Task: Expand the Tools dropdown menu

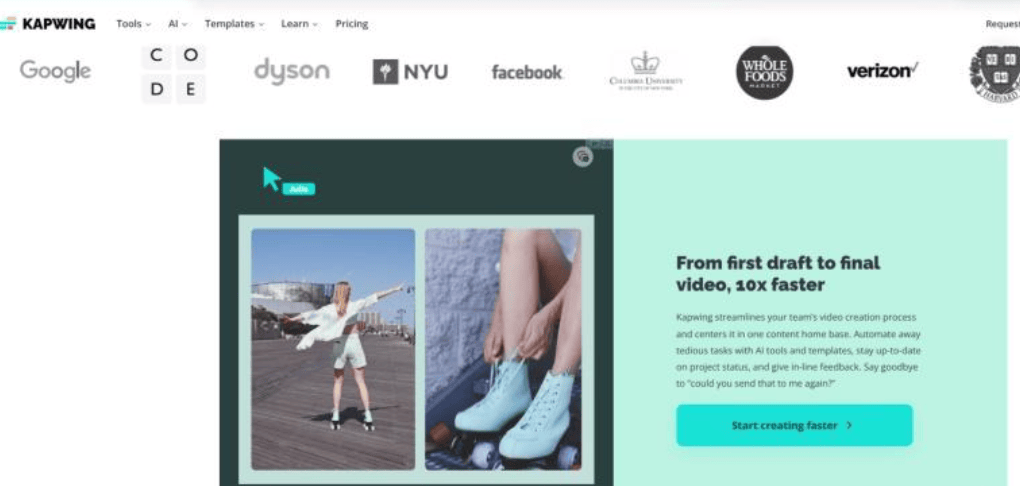Action: 133,24
